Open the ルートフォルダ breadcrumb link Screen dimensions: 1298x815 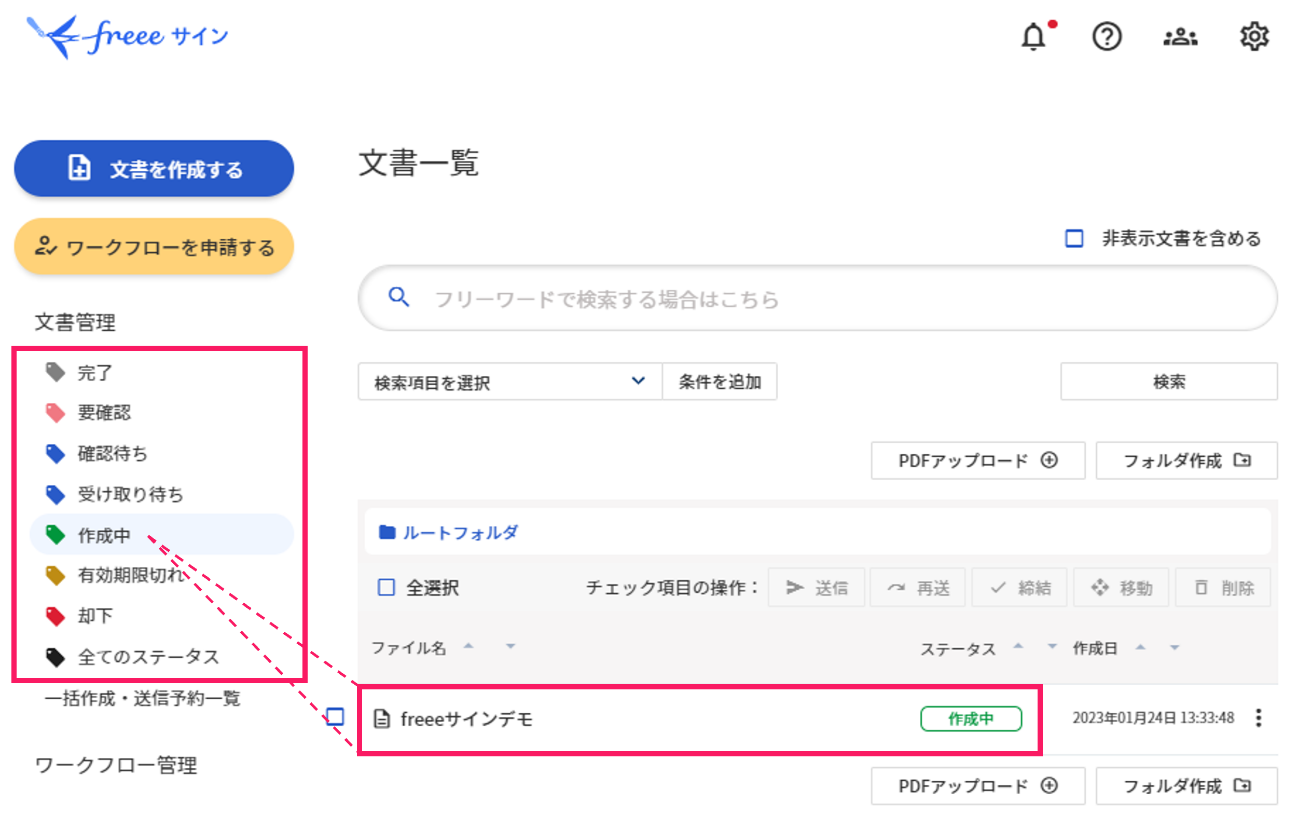coord(461,533)
